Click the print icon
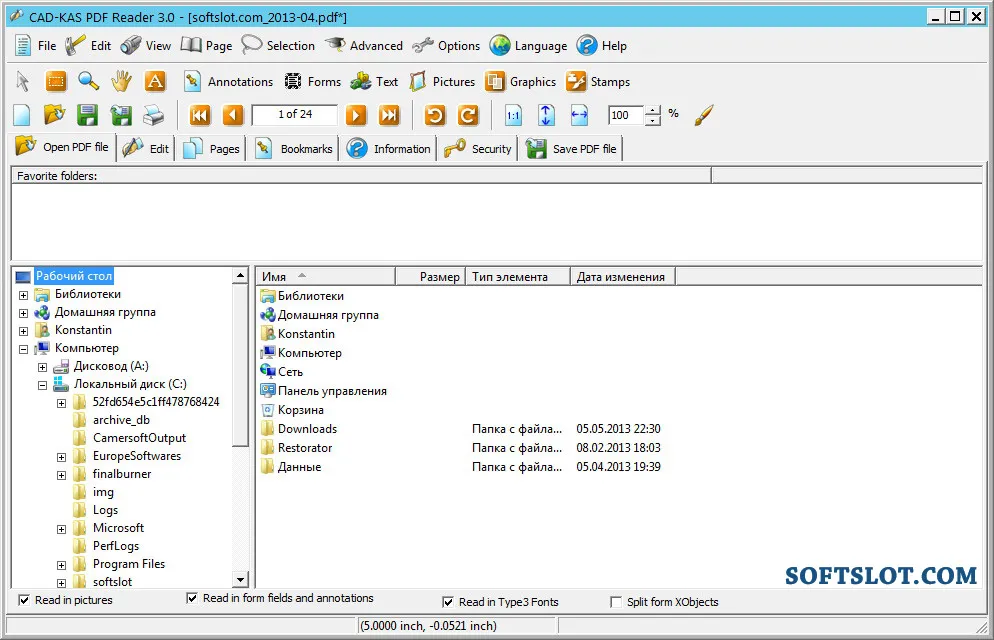The image size is (994, 640). (153, 115)
